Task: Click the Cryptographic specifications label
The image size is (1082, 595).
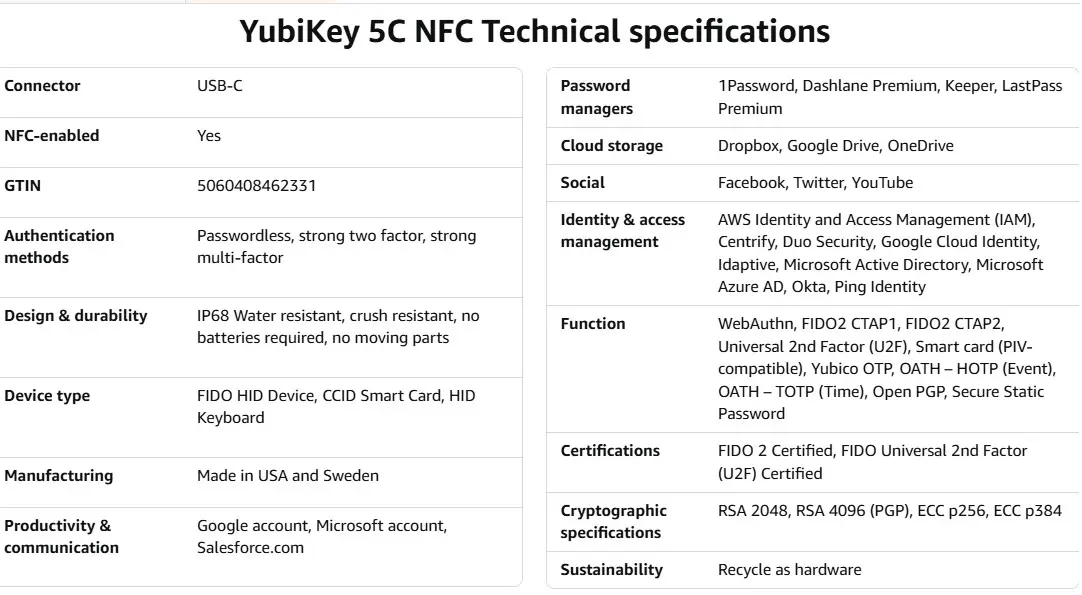Action: (x=614, y=522)
